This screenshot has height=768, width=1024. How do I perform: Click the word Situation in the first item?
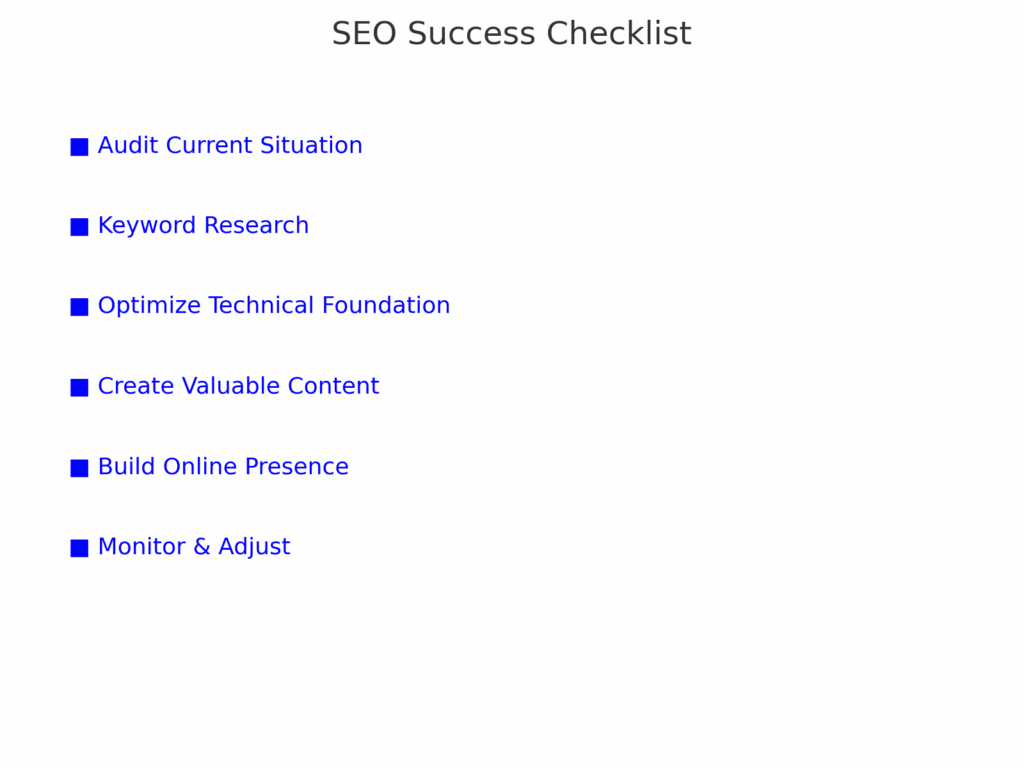click(x=311, y=146)
